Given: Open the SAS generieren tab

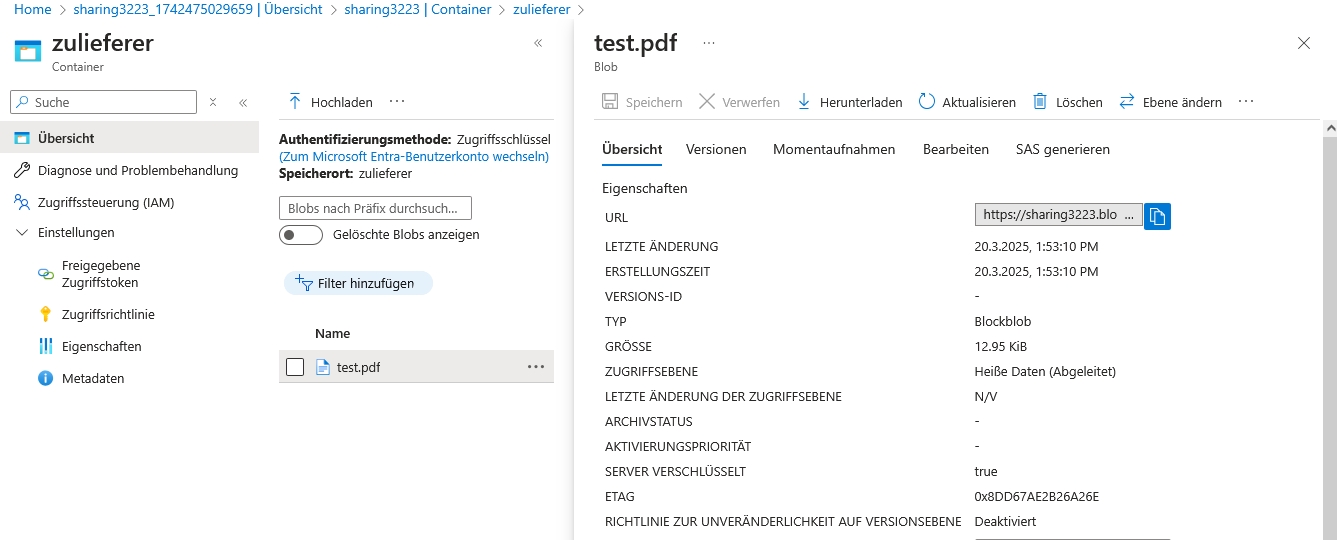Looking at the screenshot, I should tap(1062, 150).
